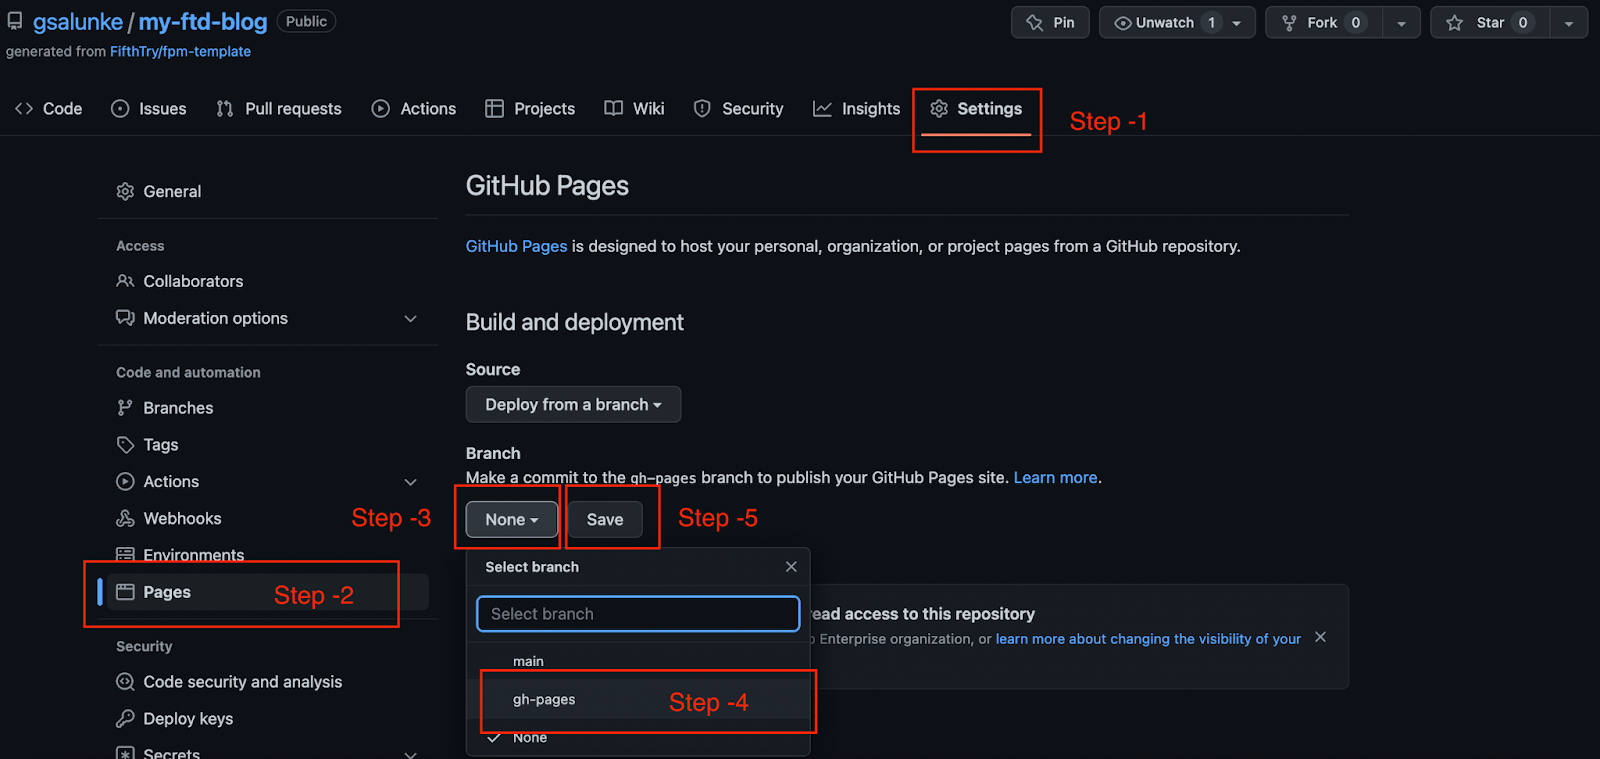View the Insights tab
The width and height of the screenshot is (1600, 759).
coord(856,109)
